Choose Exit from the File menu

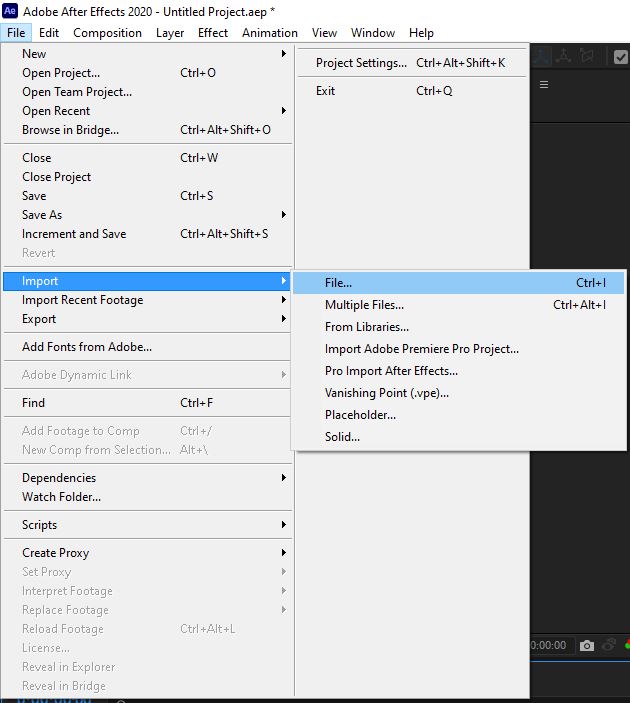click(412, 91)
